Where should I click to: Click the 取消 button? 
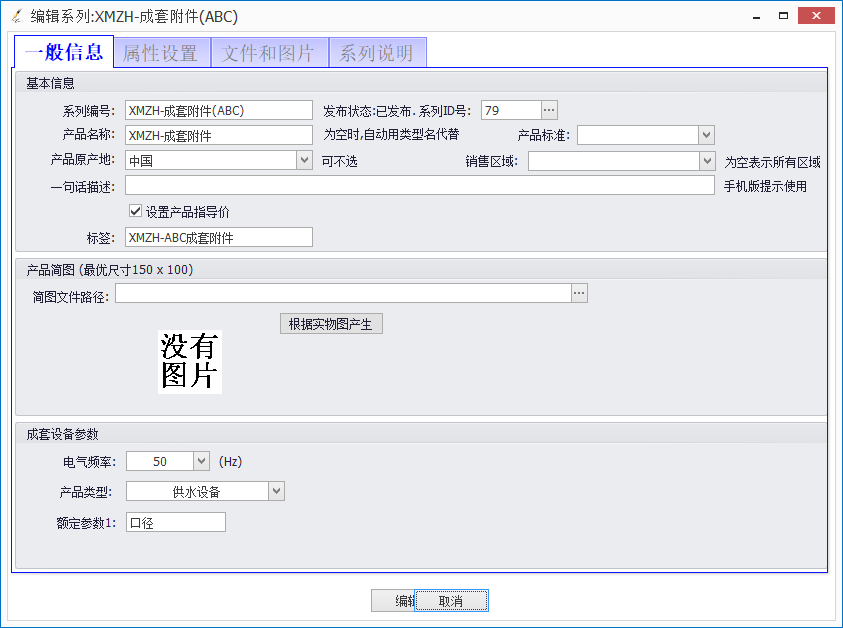(451, 601)
